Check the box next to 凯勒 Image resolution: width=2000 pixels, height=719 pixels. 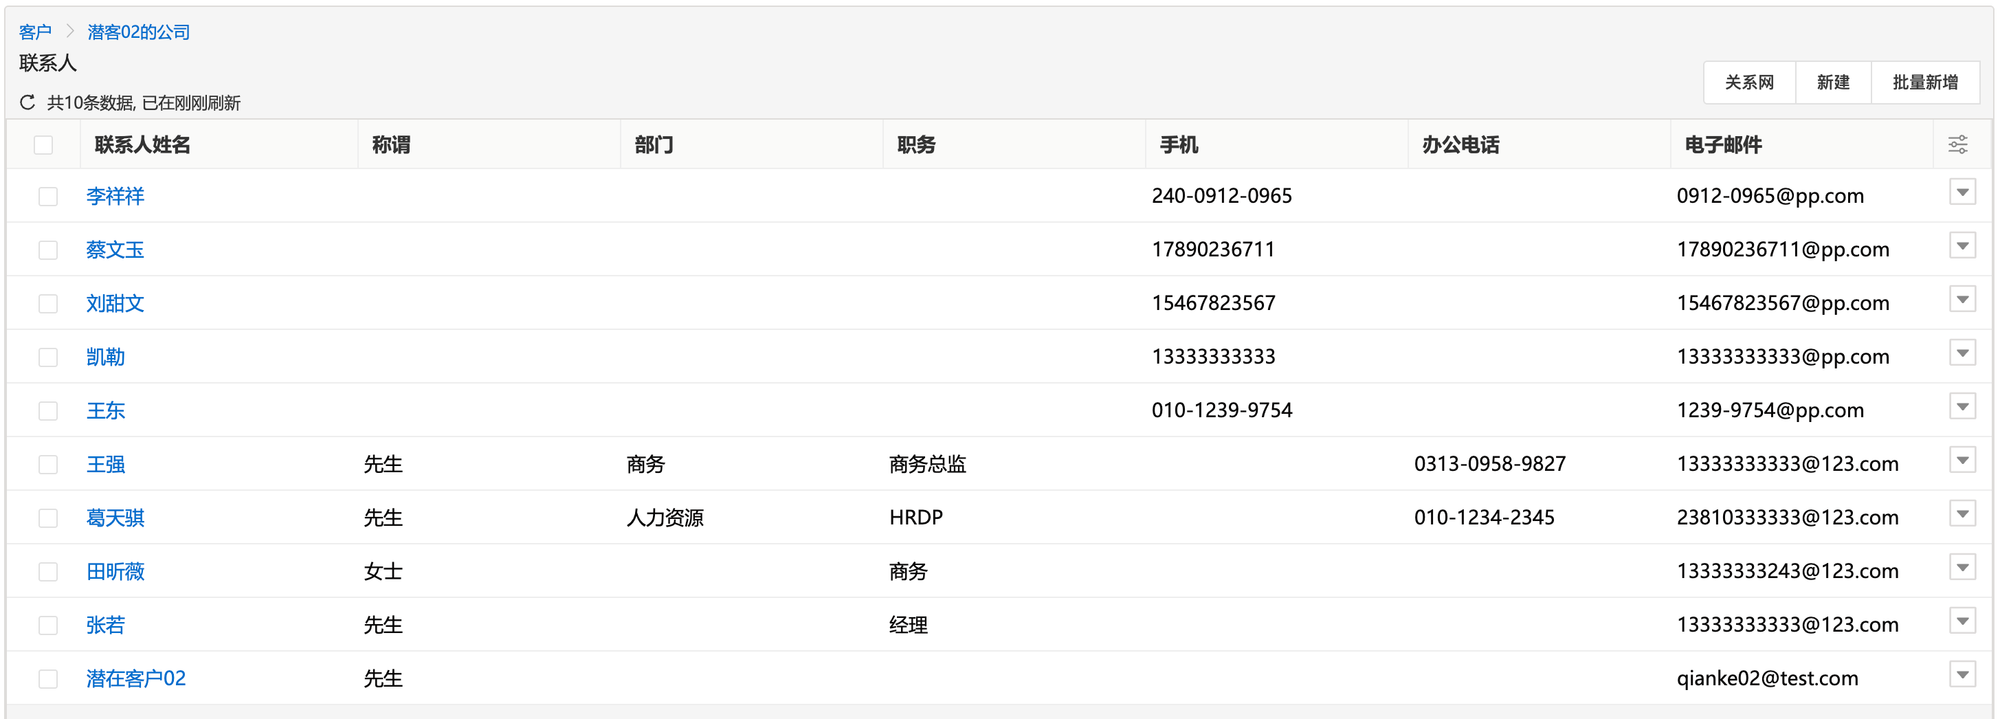(x=48, y=357)
